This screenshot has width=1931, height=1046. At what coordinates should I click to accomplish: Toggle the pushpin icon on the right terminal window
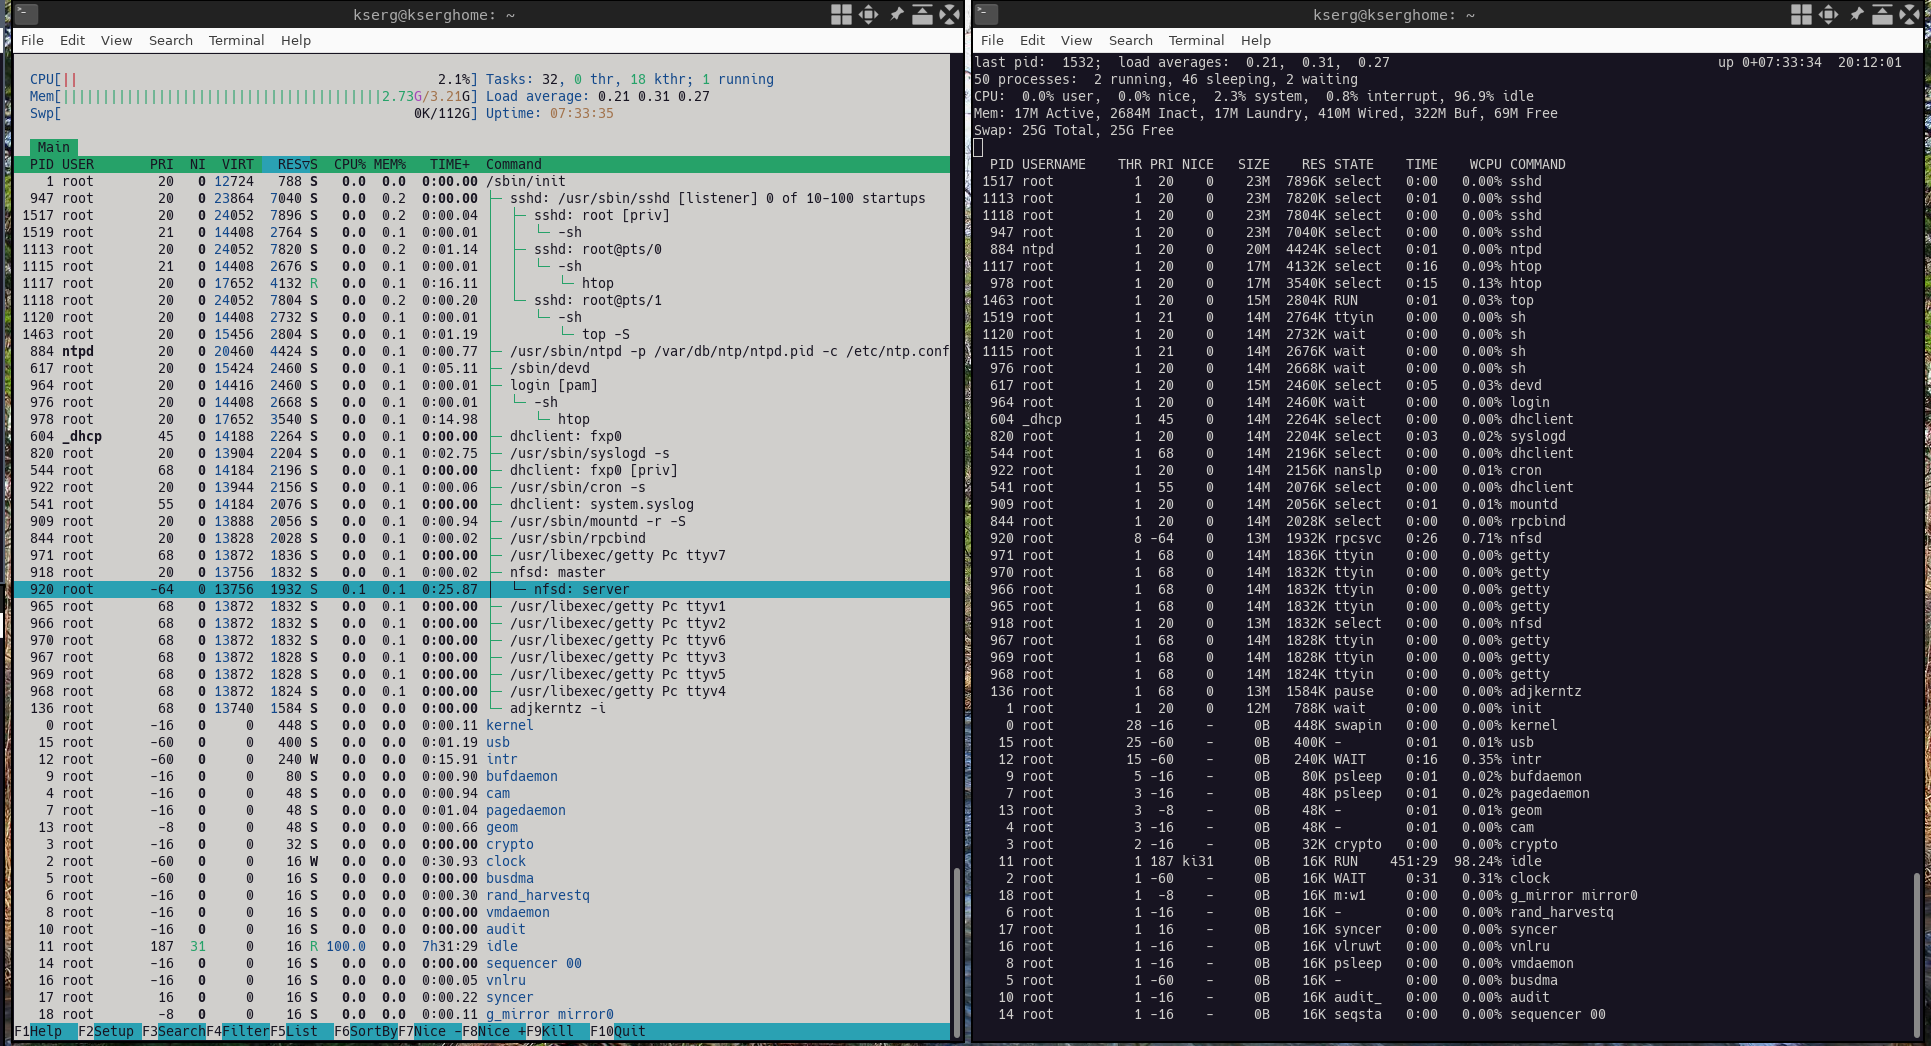(1856, 14)
